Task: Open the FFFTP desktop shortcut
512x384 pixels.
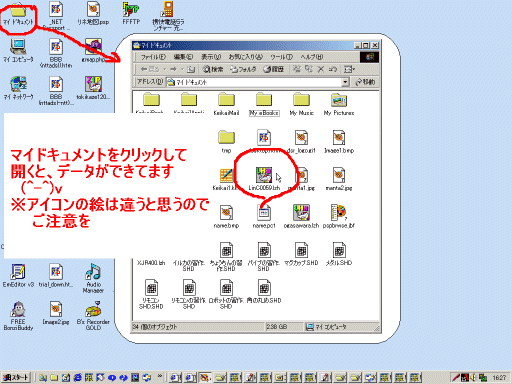Action: [131, 13]
